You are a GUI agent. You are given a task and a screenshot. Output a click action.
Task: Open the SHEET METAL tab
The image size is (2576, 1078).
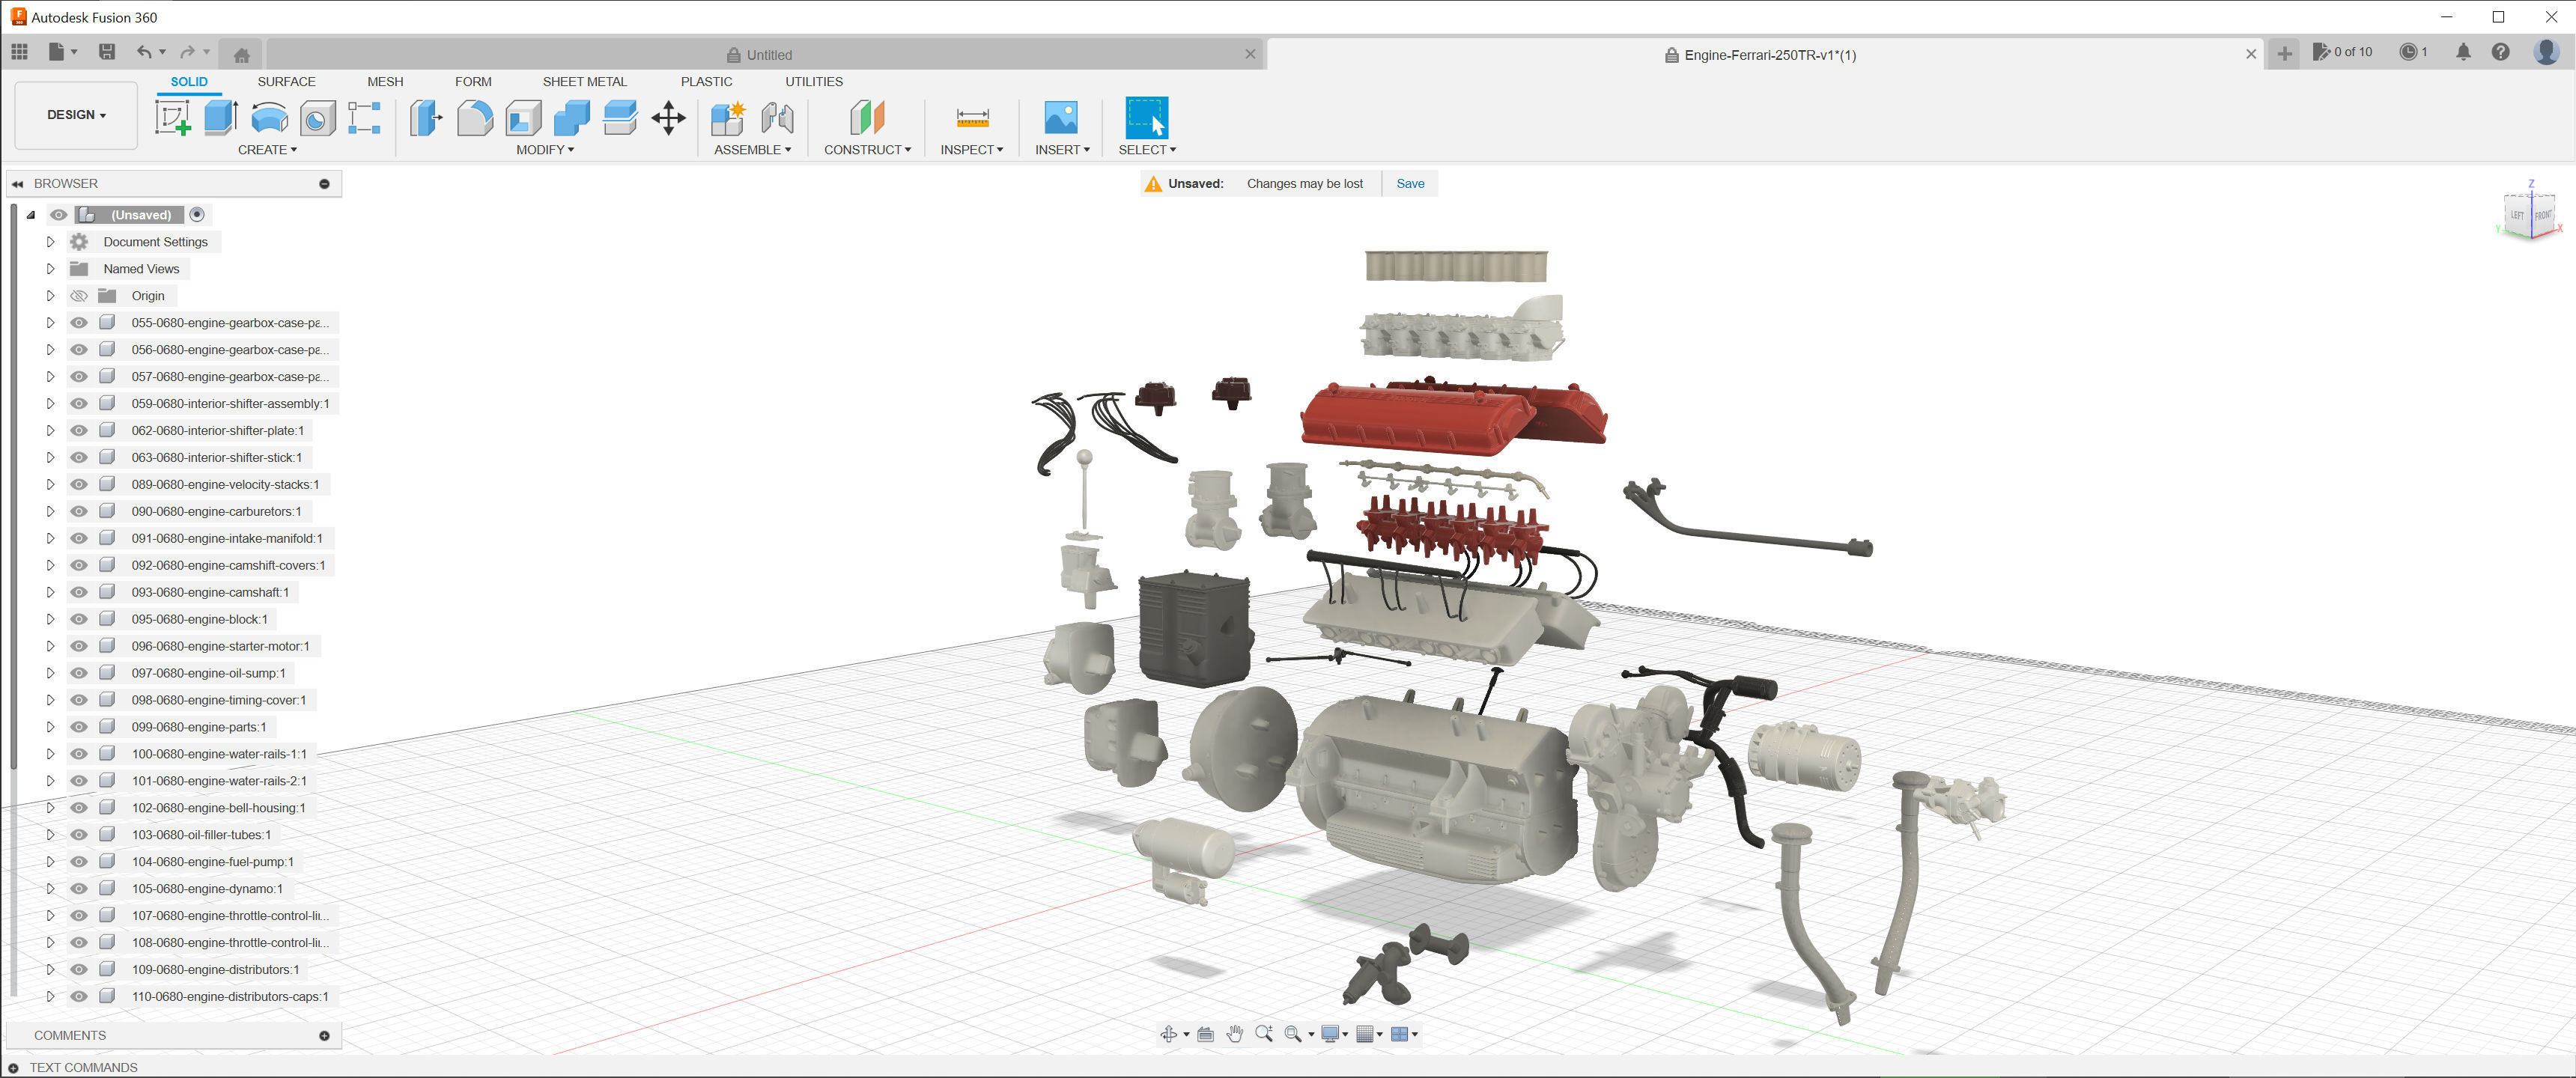584,82
